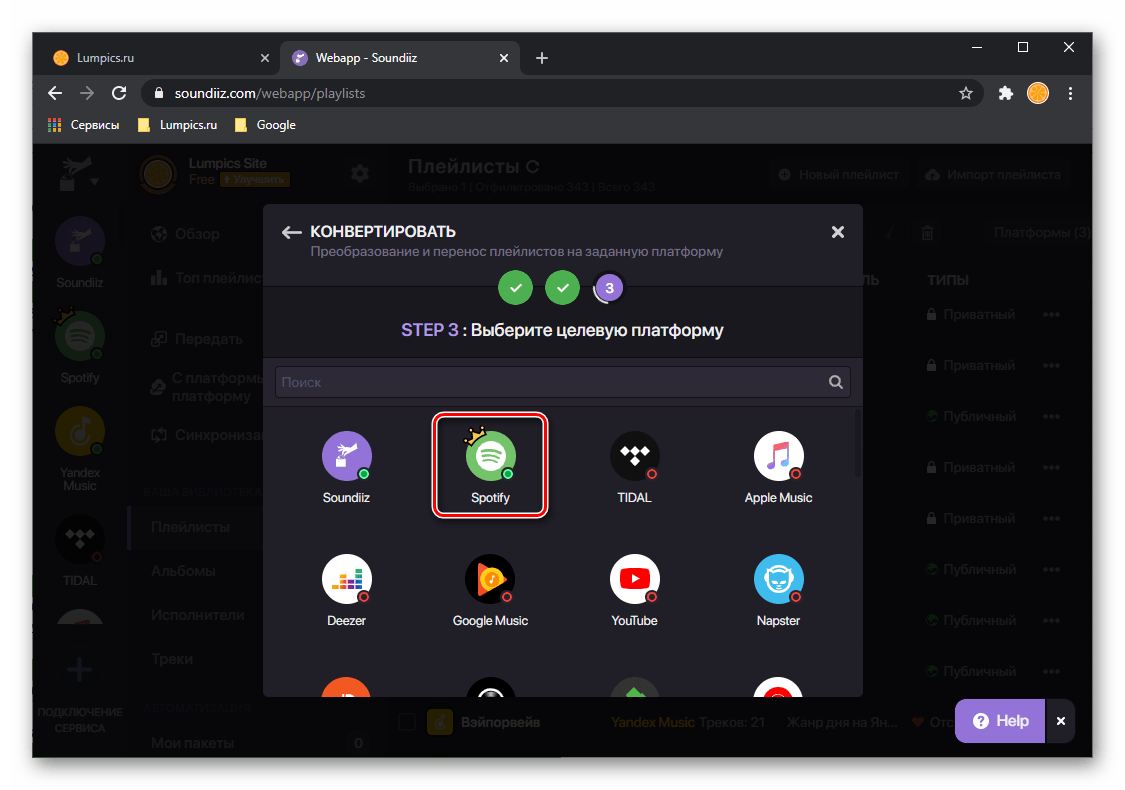Select Spotify as the target platform
Screen dimensions: 1125x790
[490, 464]
